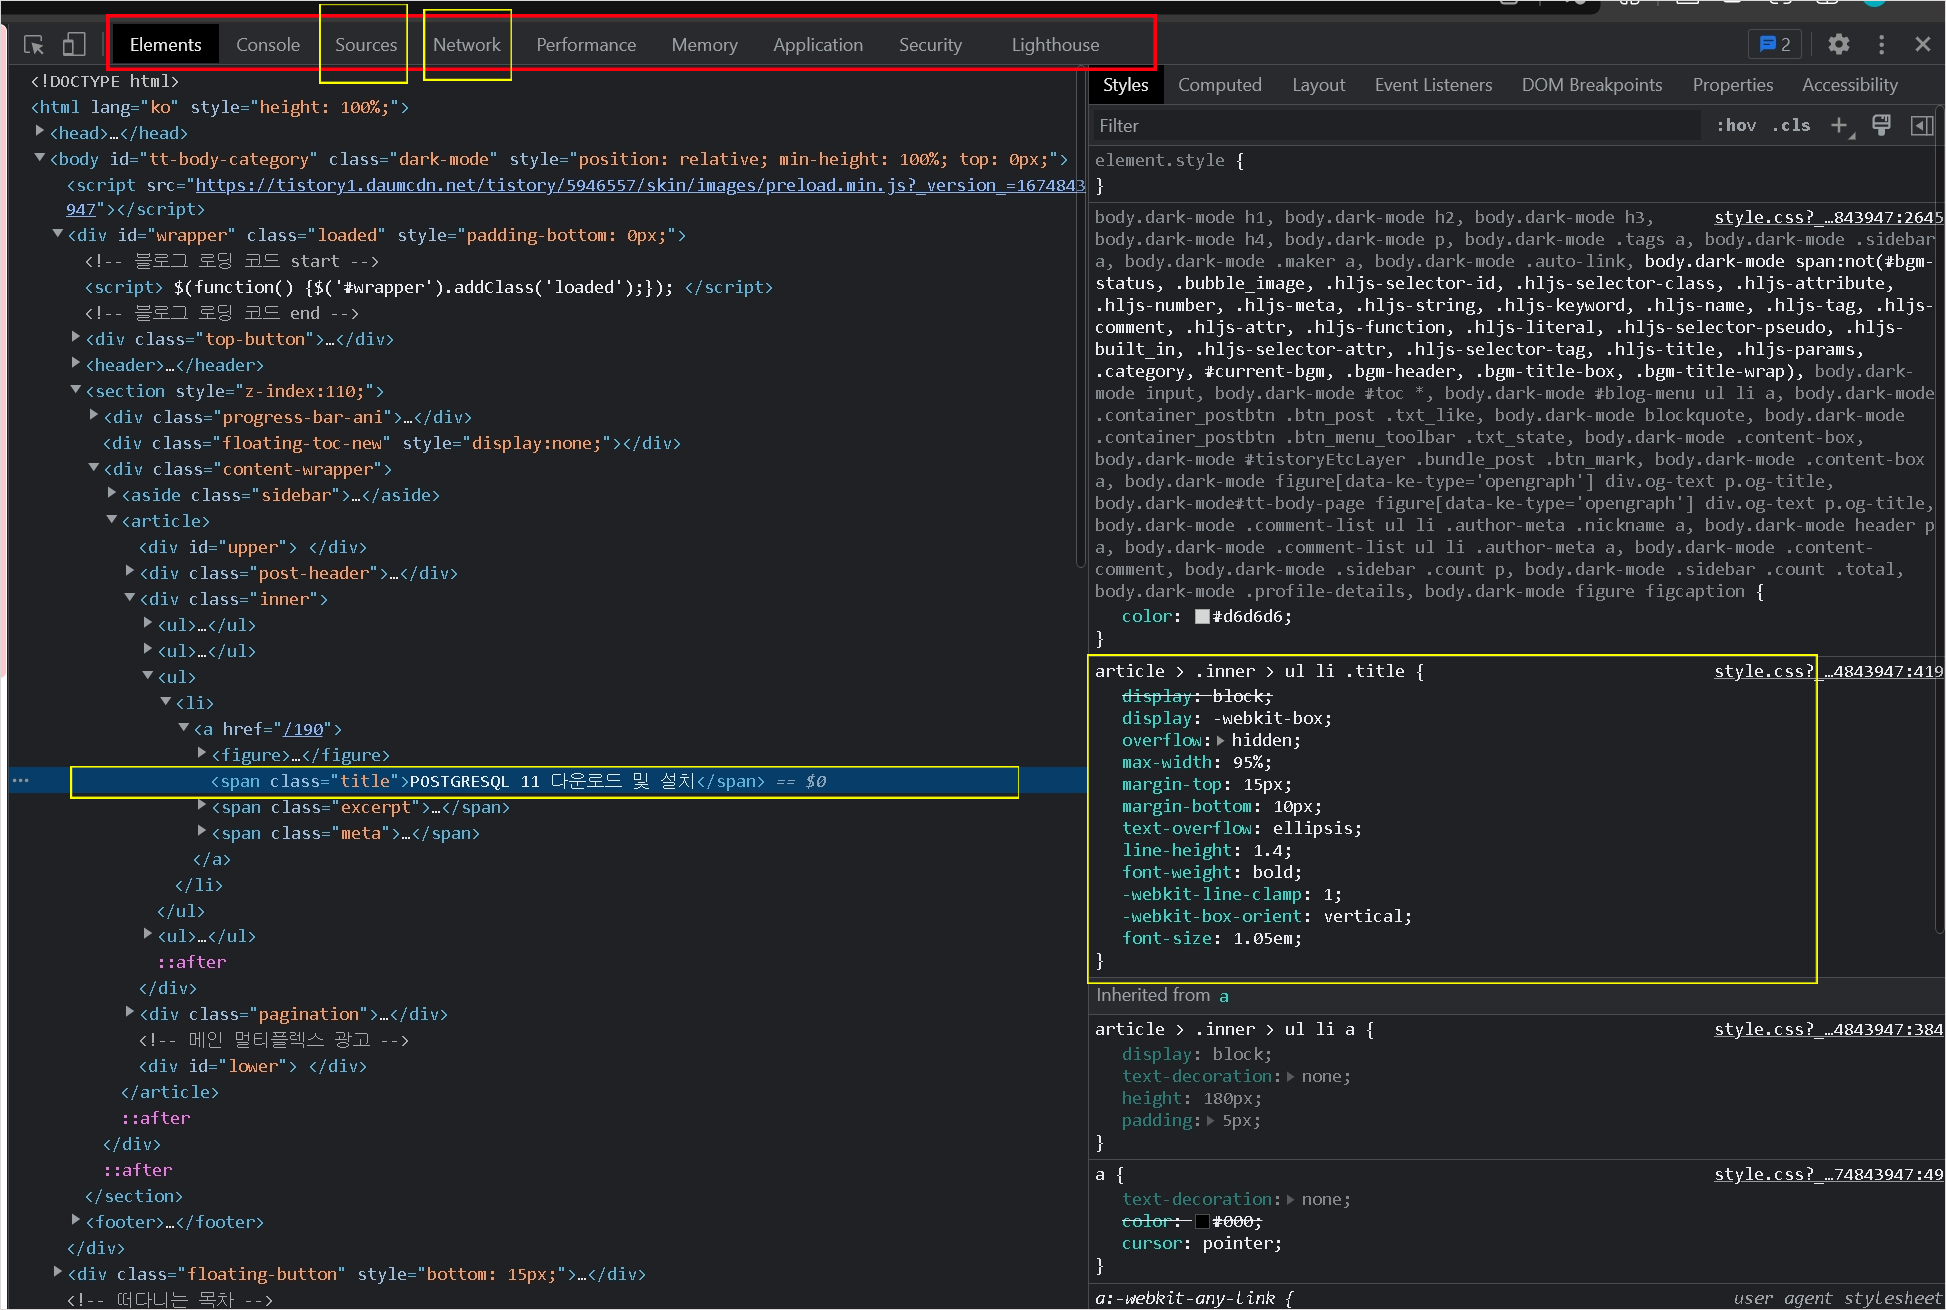This screenshot has height=1310, width=1946.
Task: Click the new style rule plus icon
Action: click(x=1838, y=125)
